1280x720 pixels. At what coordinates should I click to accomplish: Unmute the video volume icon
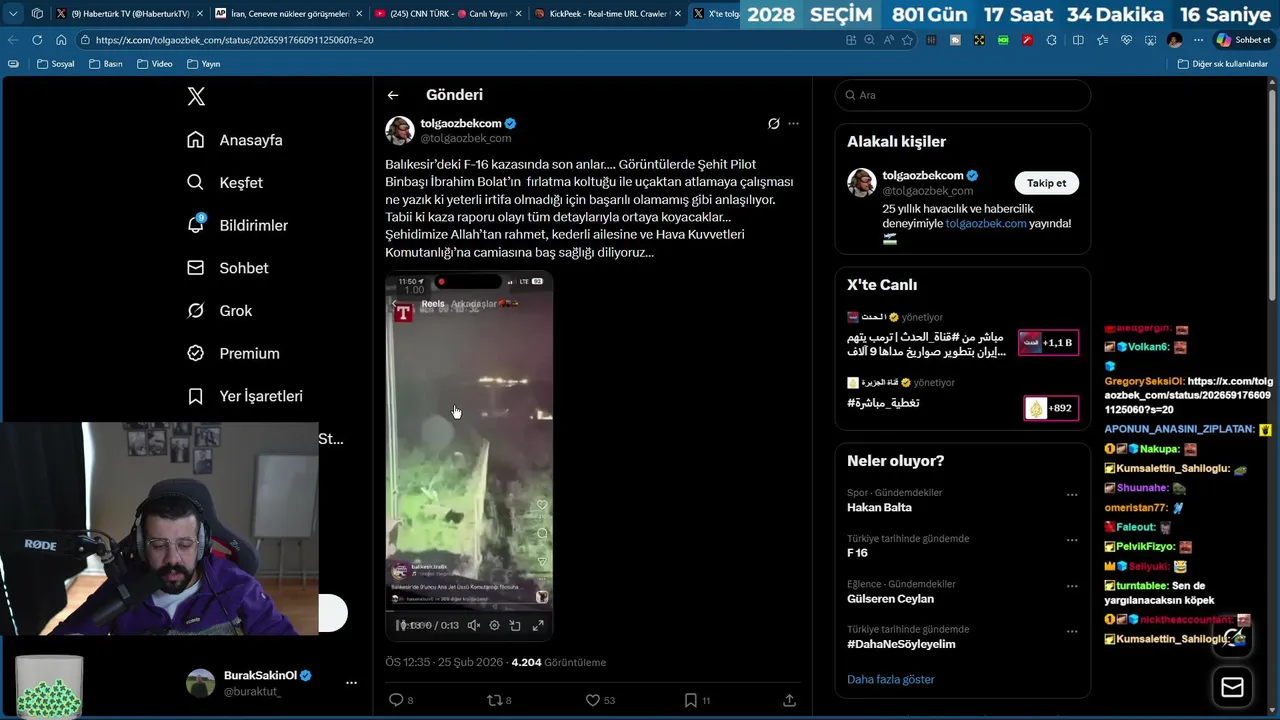(x=474, y=625)
